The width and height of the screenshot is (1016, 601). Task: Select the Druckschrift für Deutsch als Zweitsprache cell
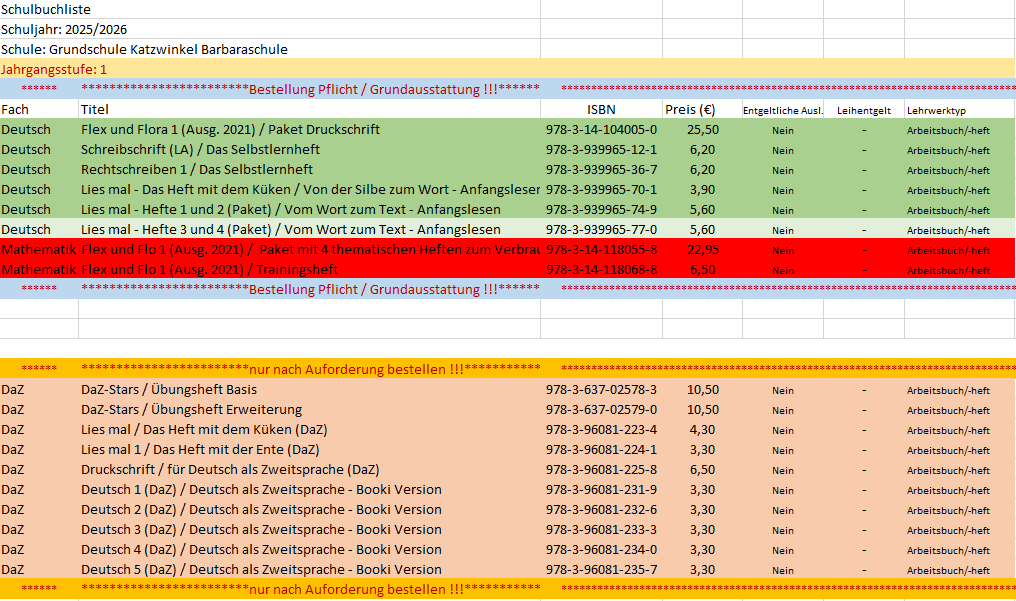point(310,470)
